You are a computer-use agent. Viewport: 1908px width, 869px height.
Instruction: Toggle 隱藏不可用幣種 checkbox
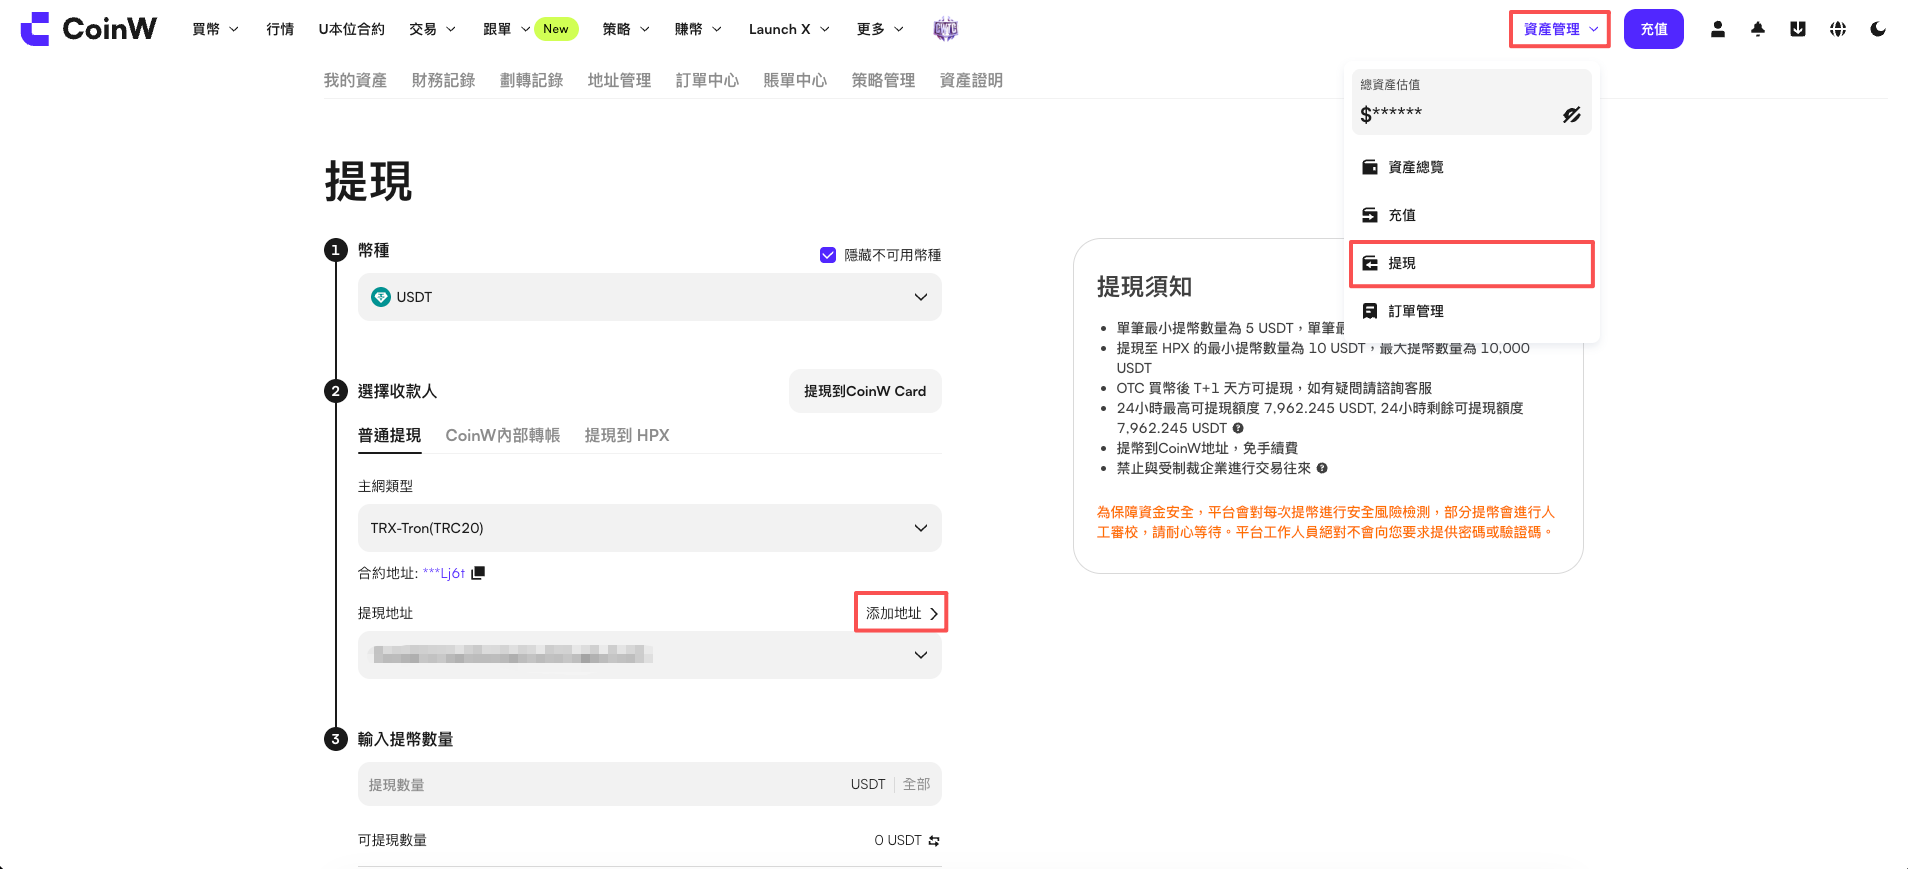(x=828, y=255)
